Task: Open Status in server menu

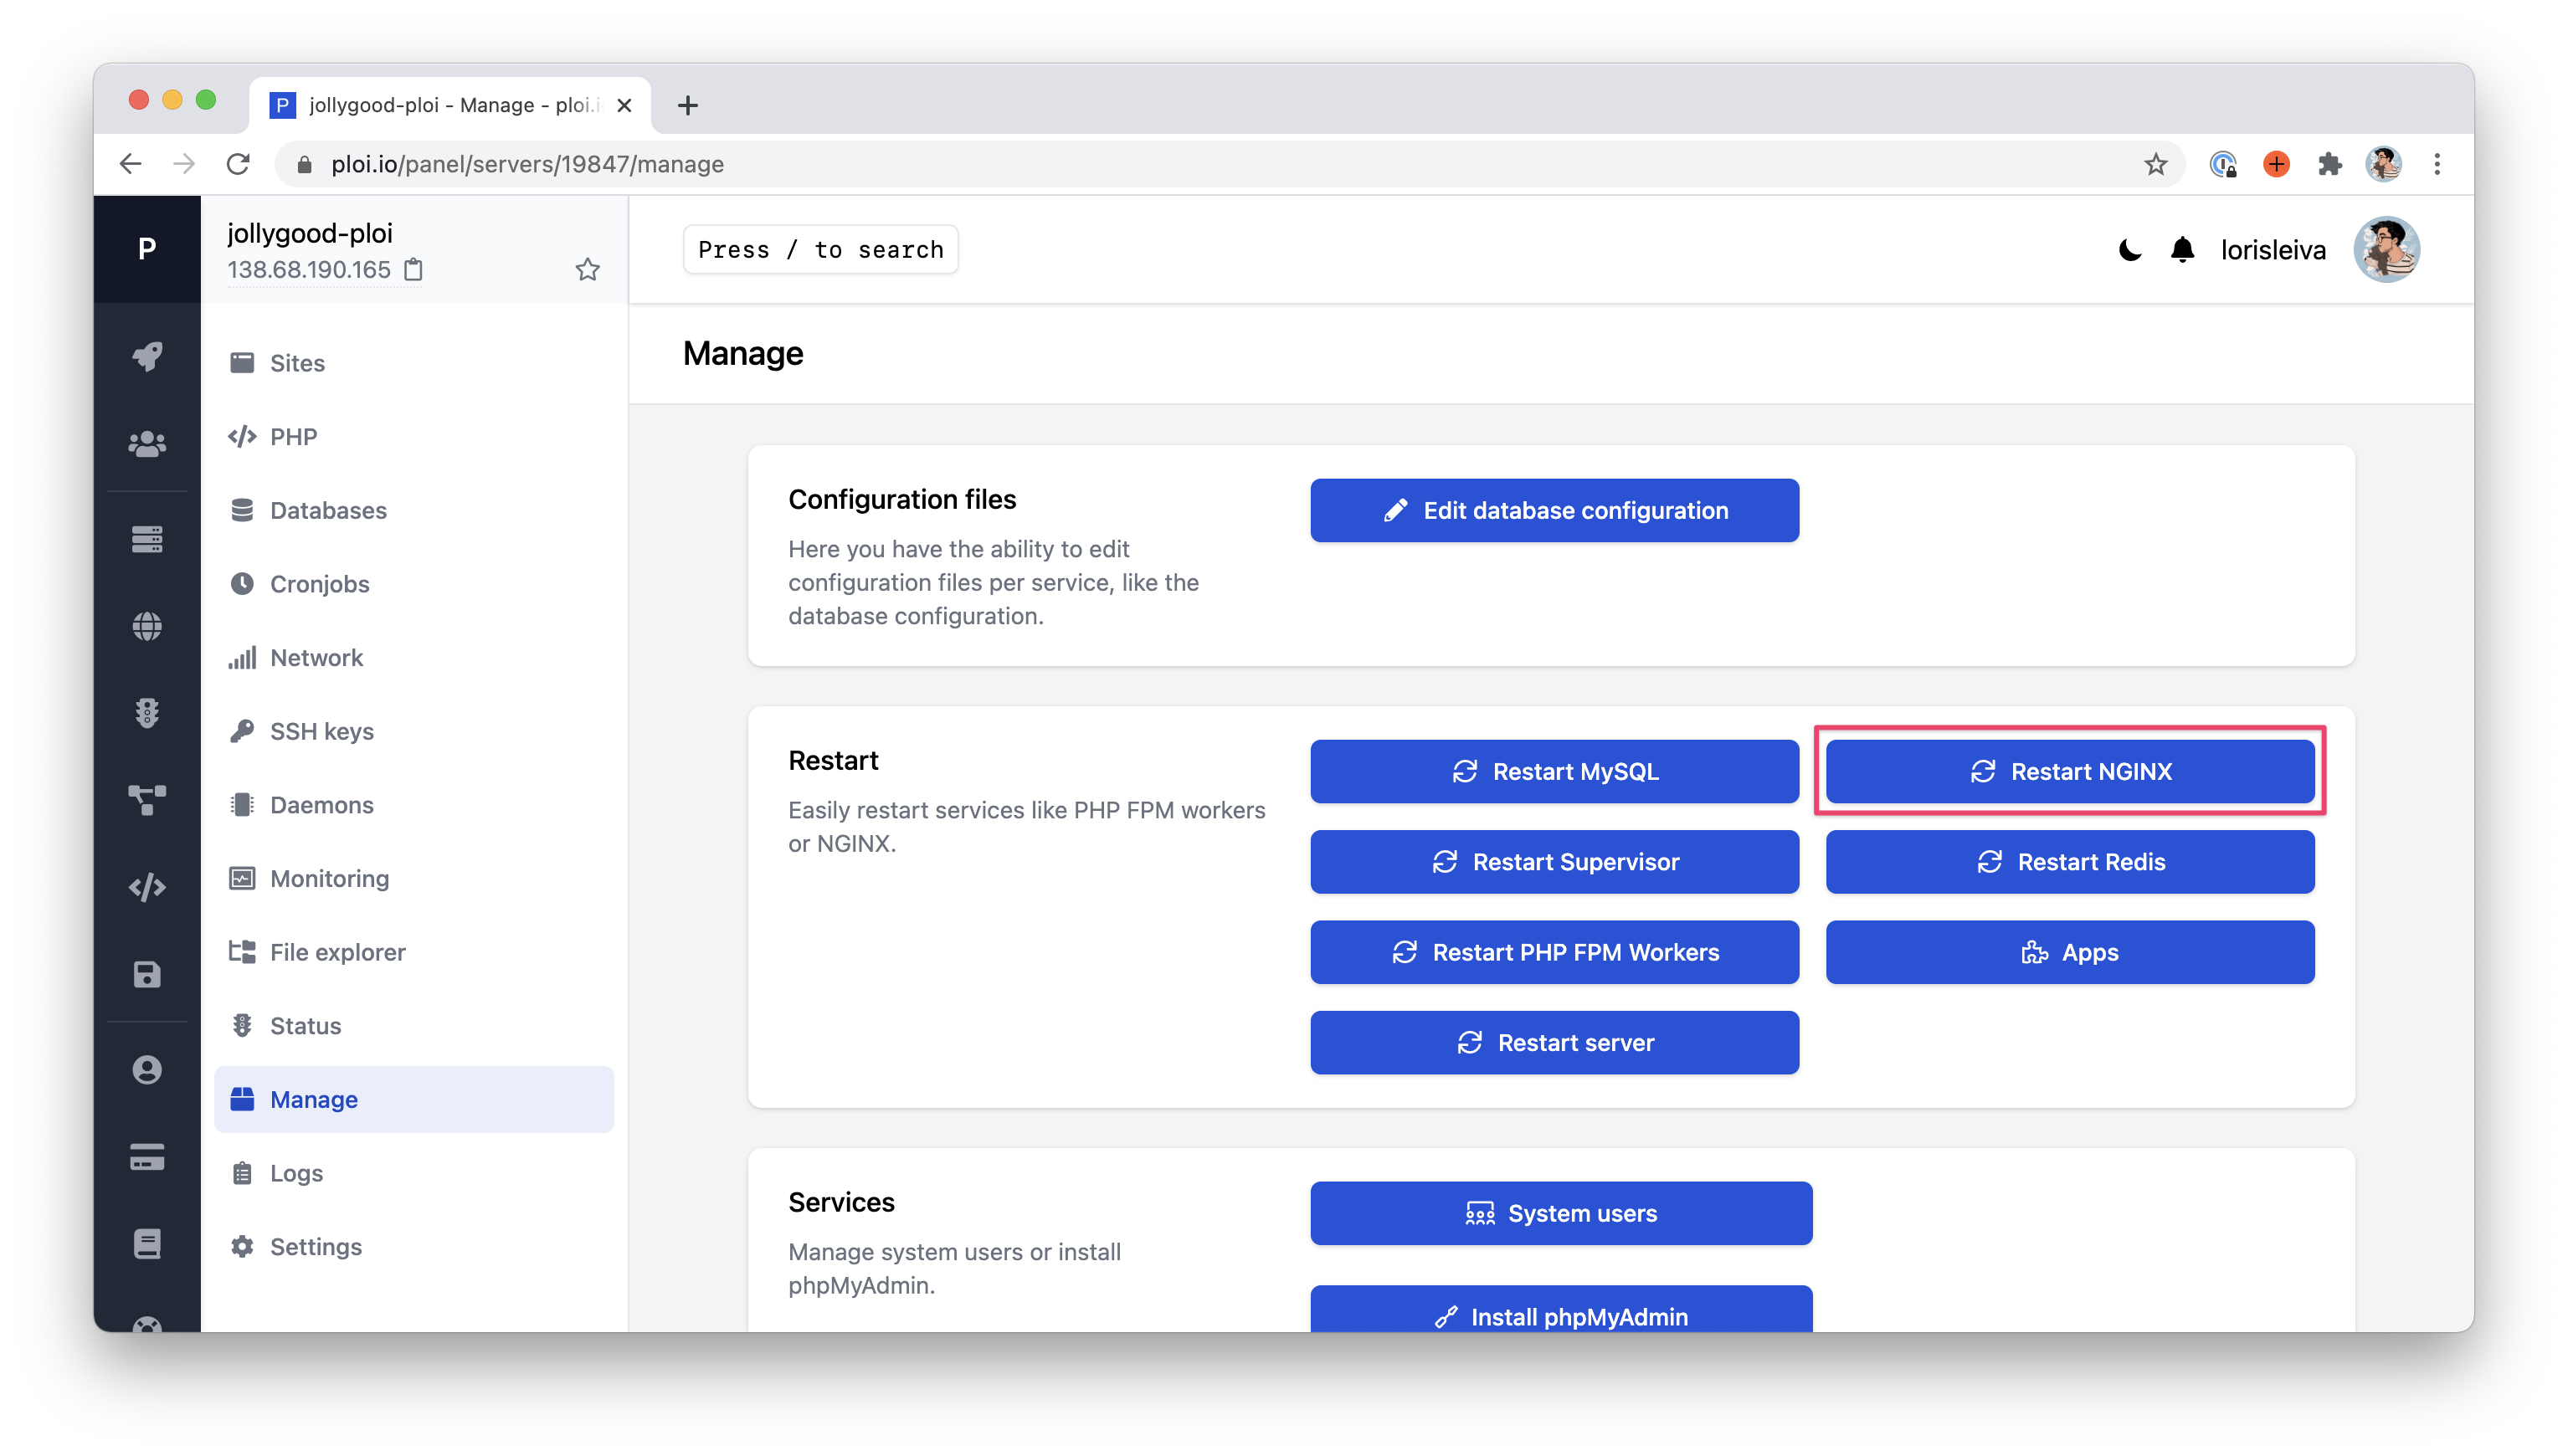Action: pos(414,1026)
